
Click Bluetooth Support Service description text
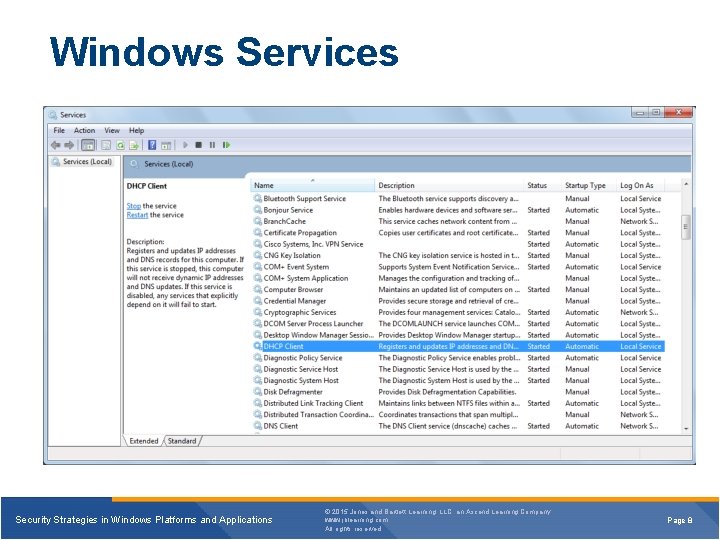[449, 198]
